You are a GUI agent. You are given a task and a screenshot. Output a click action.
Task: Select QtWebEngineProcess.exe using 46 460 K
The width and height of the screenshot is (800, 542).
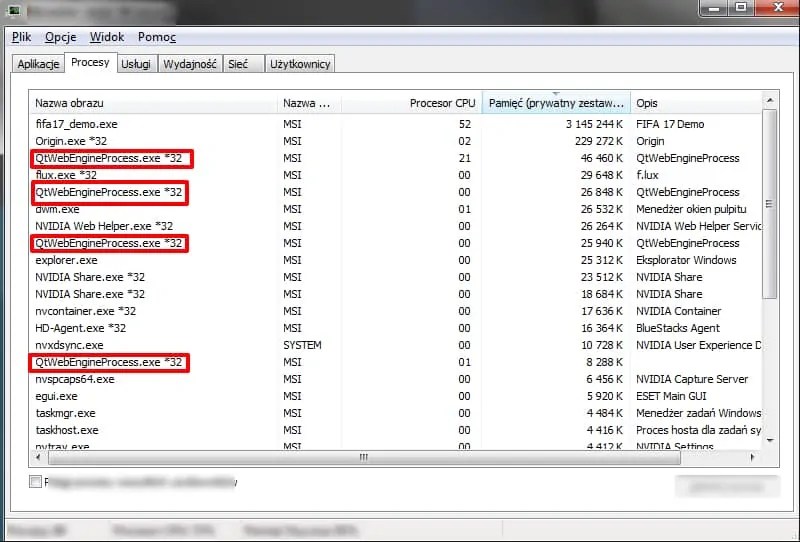pyautogui.click(x=395, y=158)
